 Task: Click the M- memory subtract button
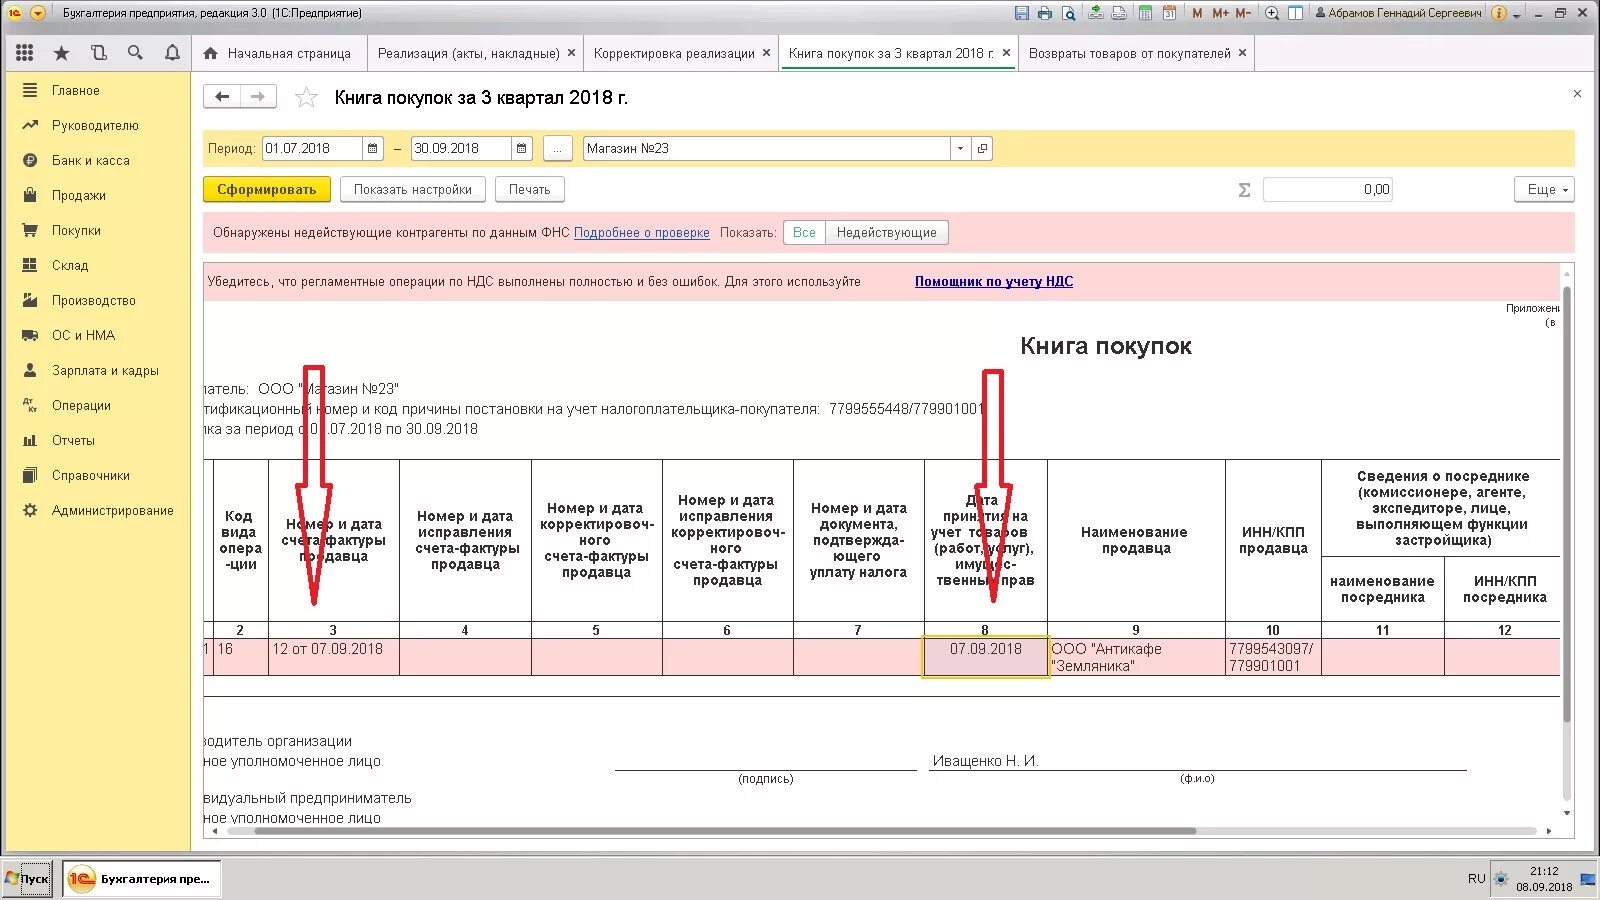(x=1243, y=13)
